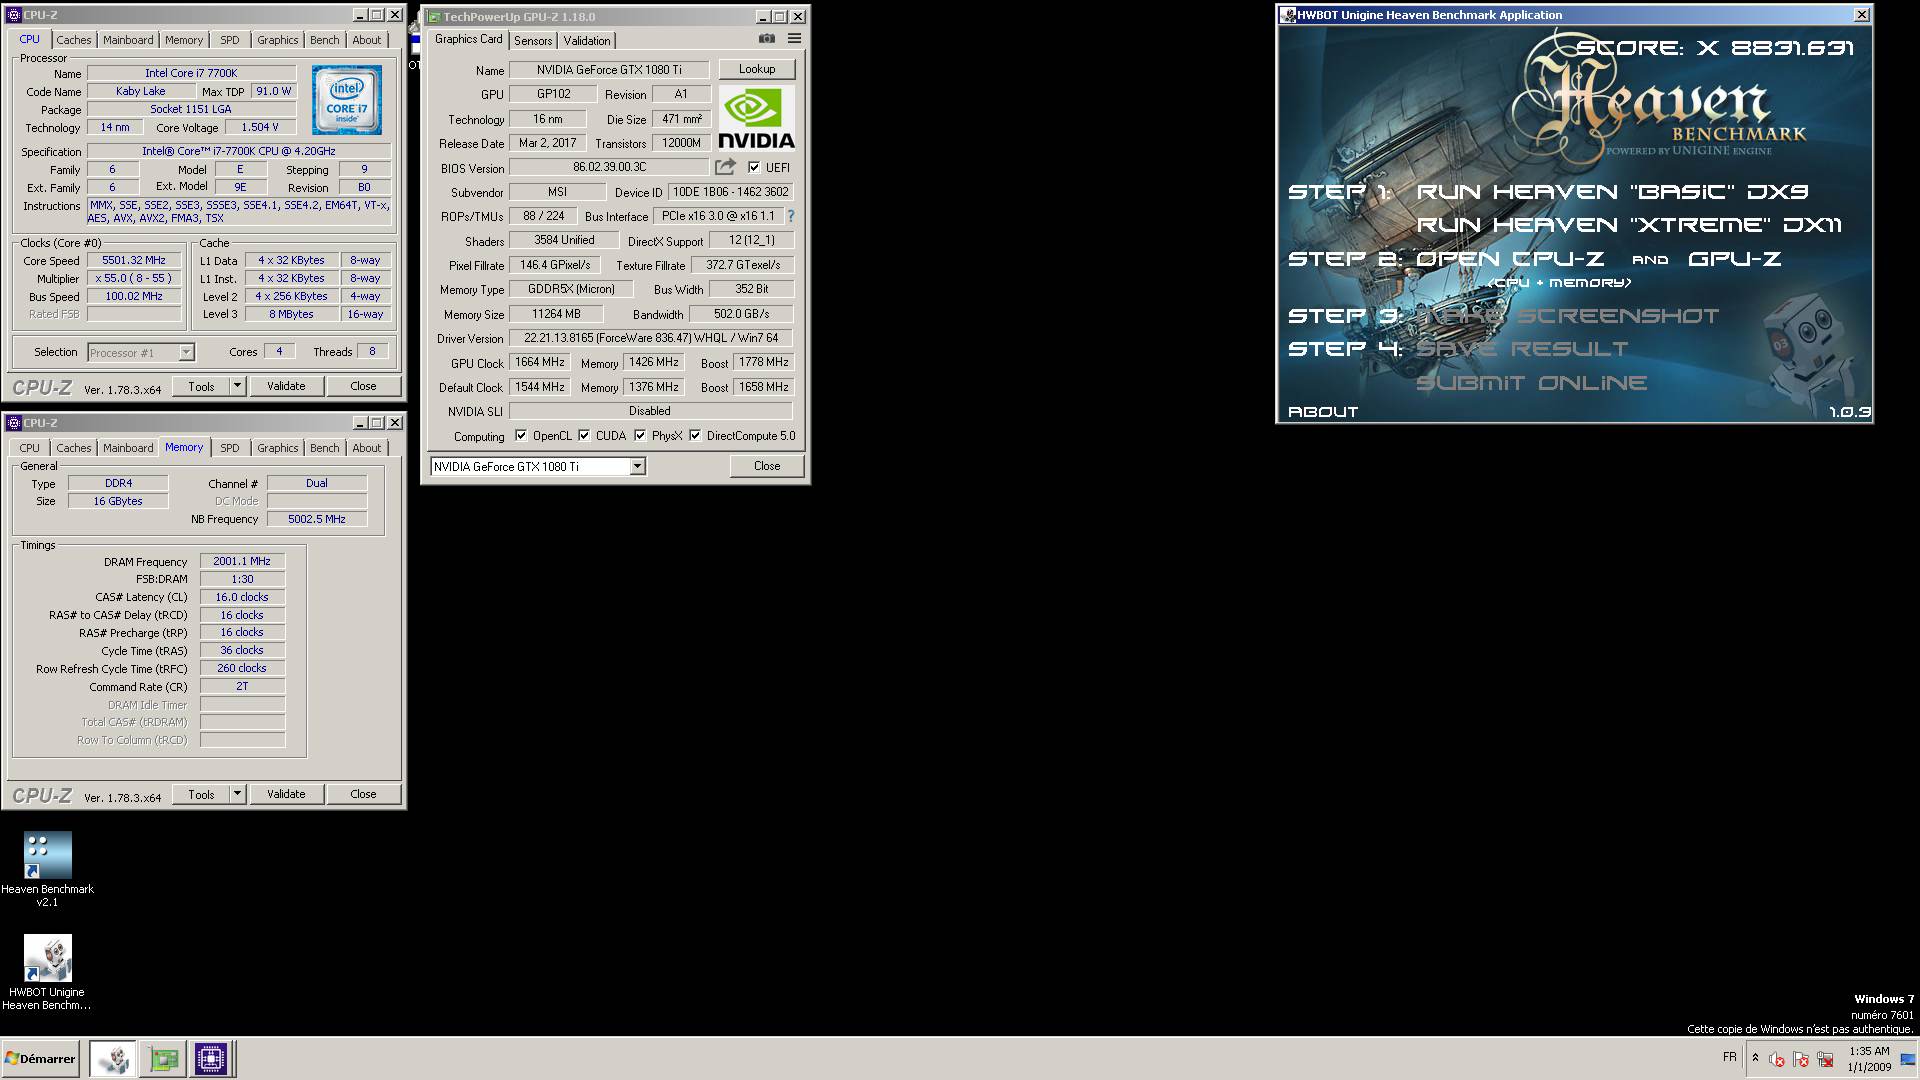Click the NVIDIA logo in GPU-Z
This screenshot has width=1920, height=1080.
(x=756, y=119)
